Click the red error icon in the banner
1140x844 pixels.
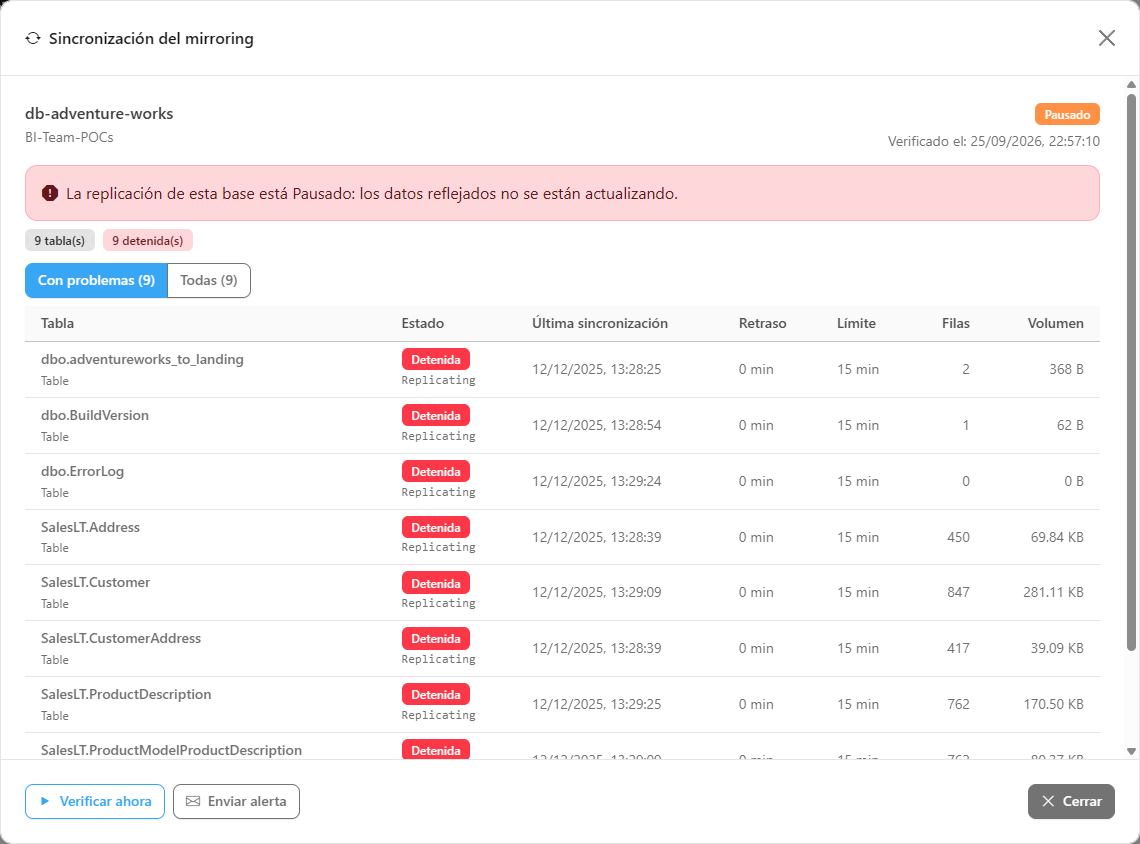(x=49, y=193)
